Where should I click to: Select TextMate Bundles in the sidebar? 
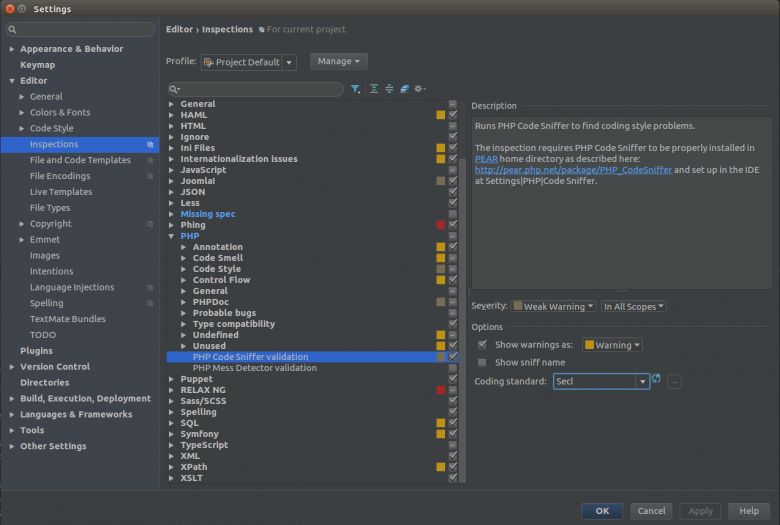pos(68,319)
